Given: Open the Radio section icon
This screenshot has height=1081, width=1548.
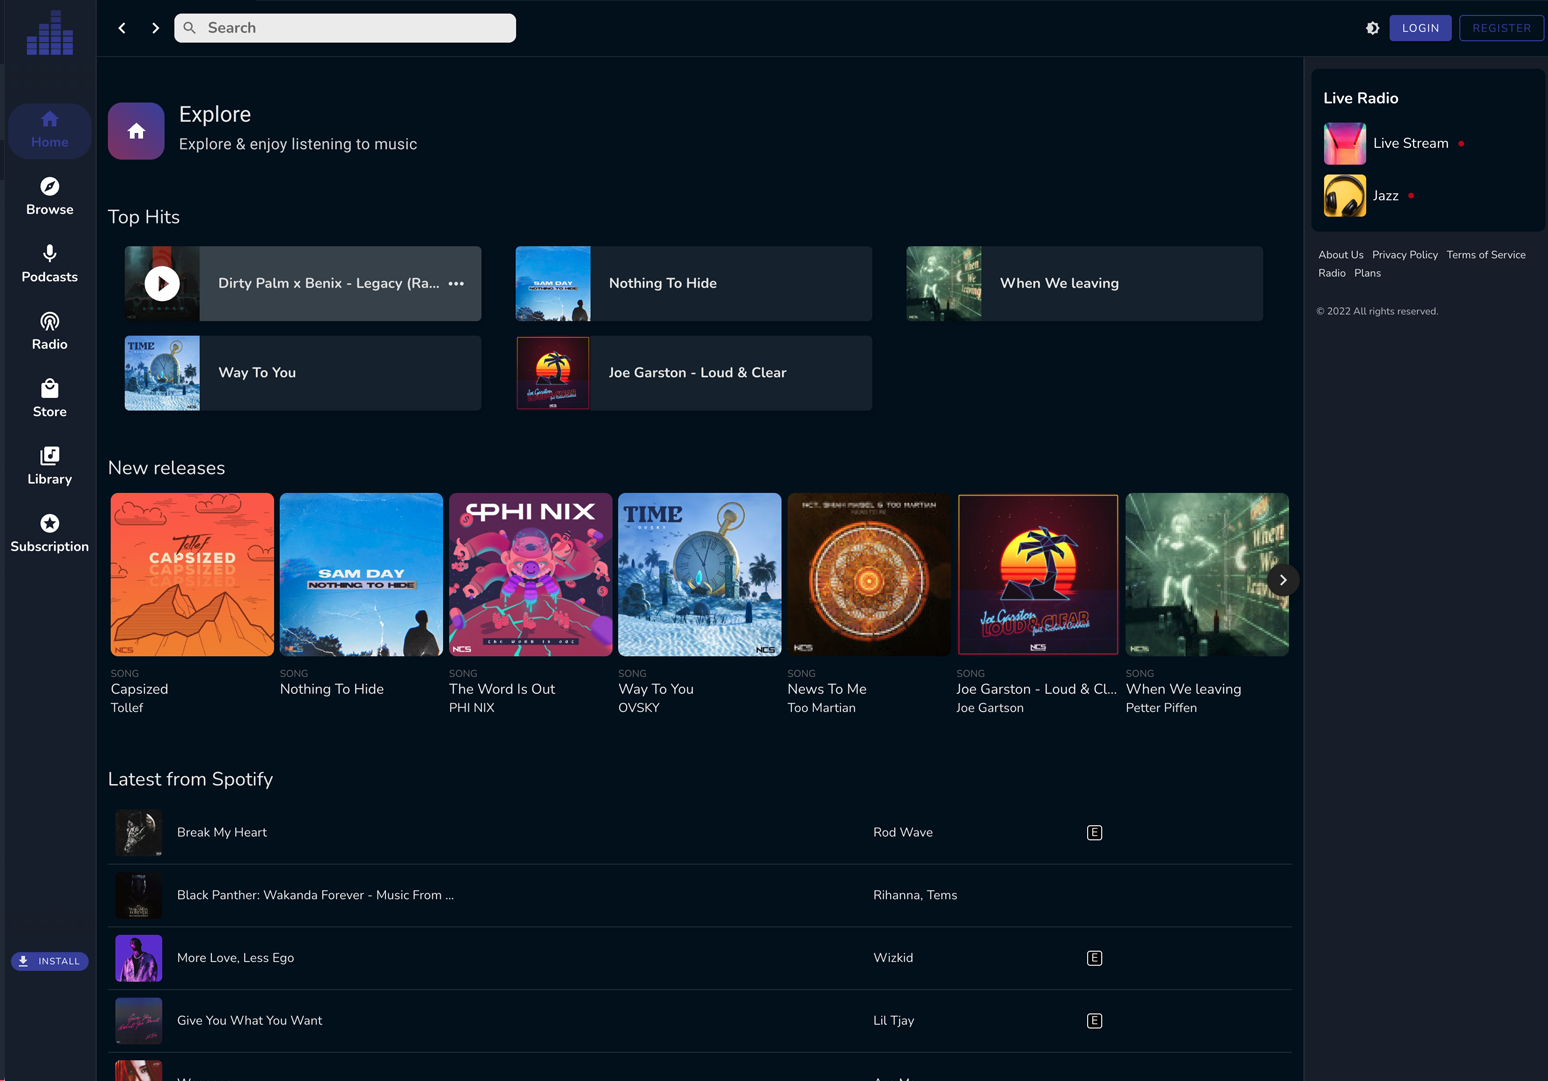Looking at the screenshot, I should (x=49, y=321).
